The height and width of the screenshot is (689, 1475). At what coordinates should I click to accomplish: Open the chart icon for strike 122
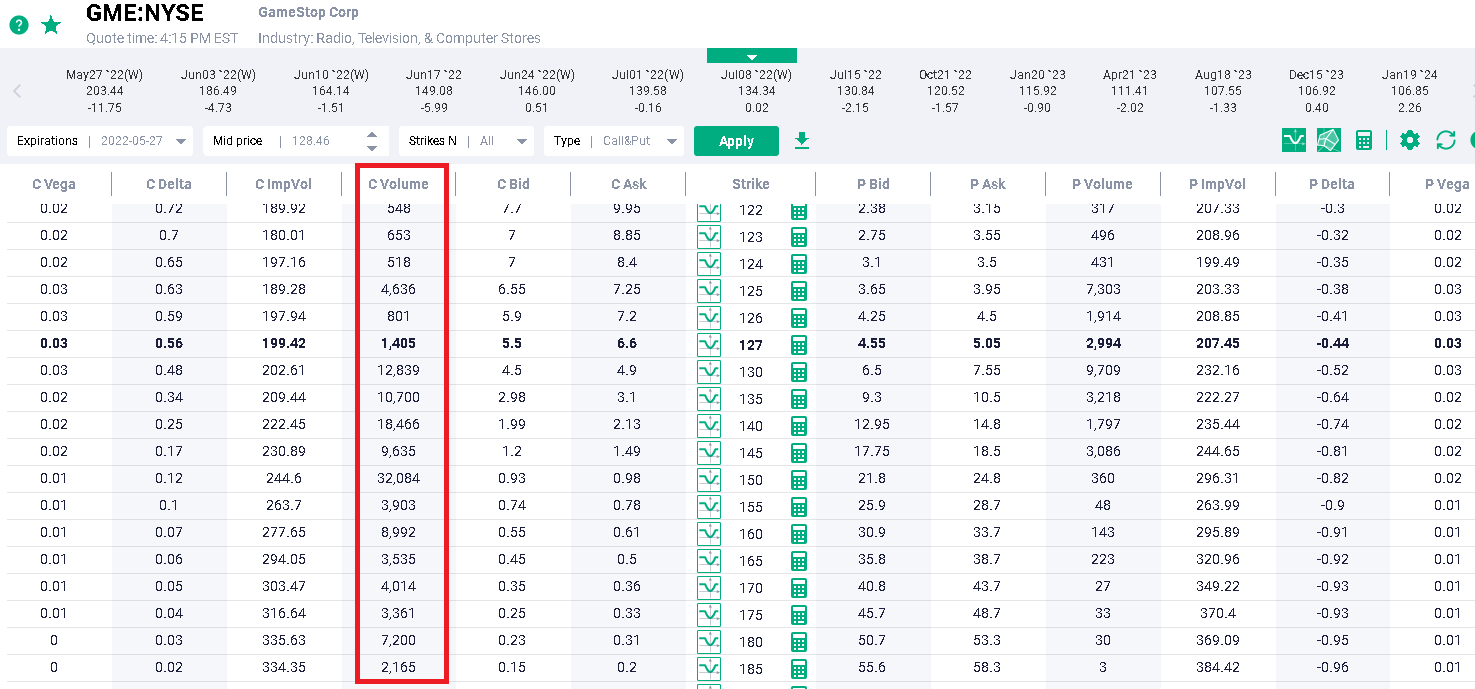[709, 210]
